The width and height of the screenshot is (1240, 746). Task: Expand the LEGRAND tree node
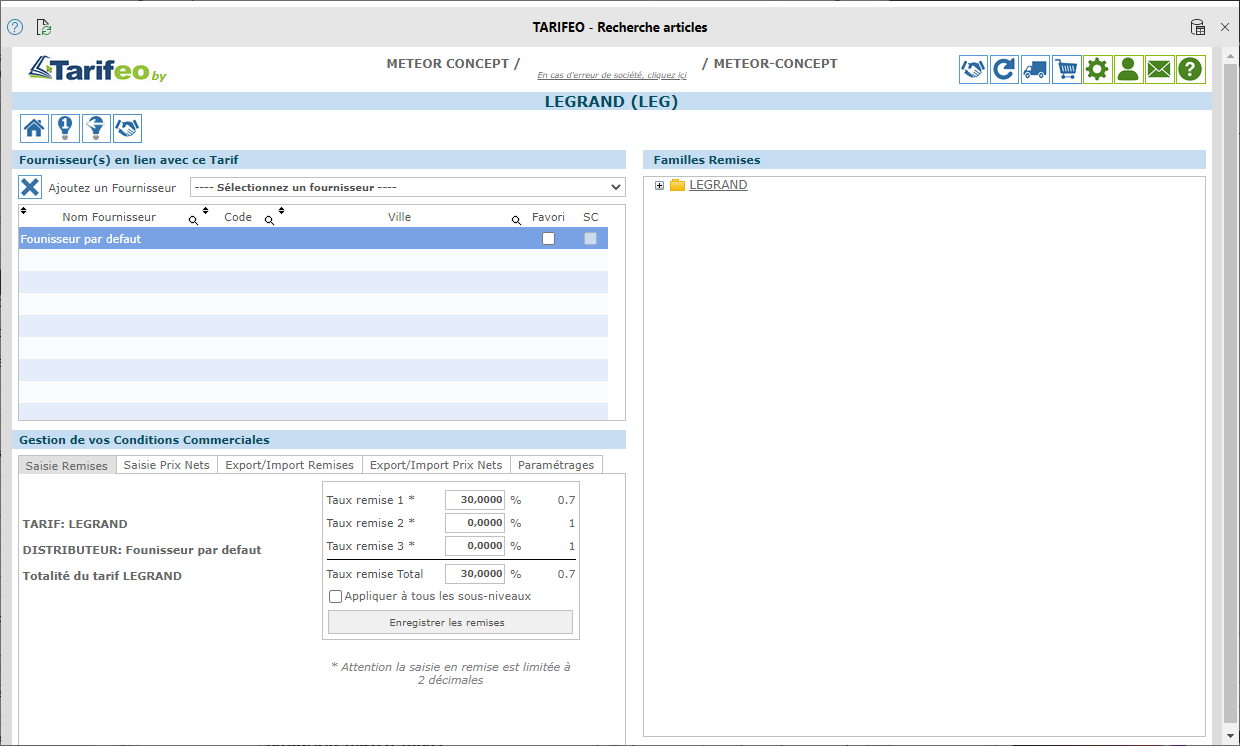pyautogui.click(x=660, y=185)
